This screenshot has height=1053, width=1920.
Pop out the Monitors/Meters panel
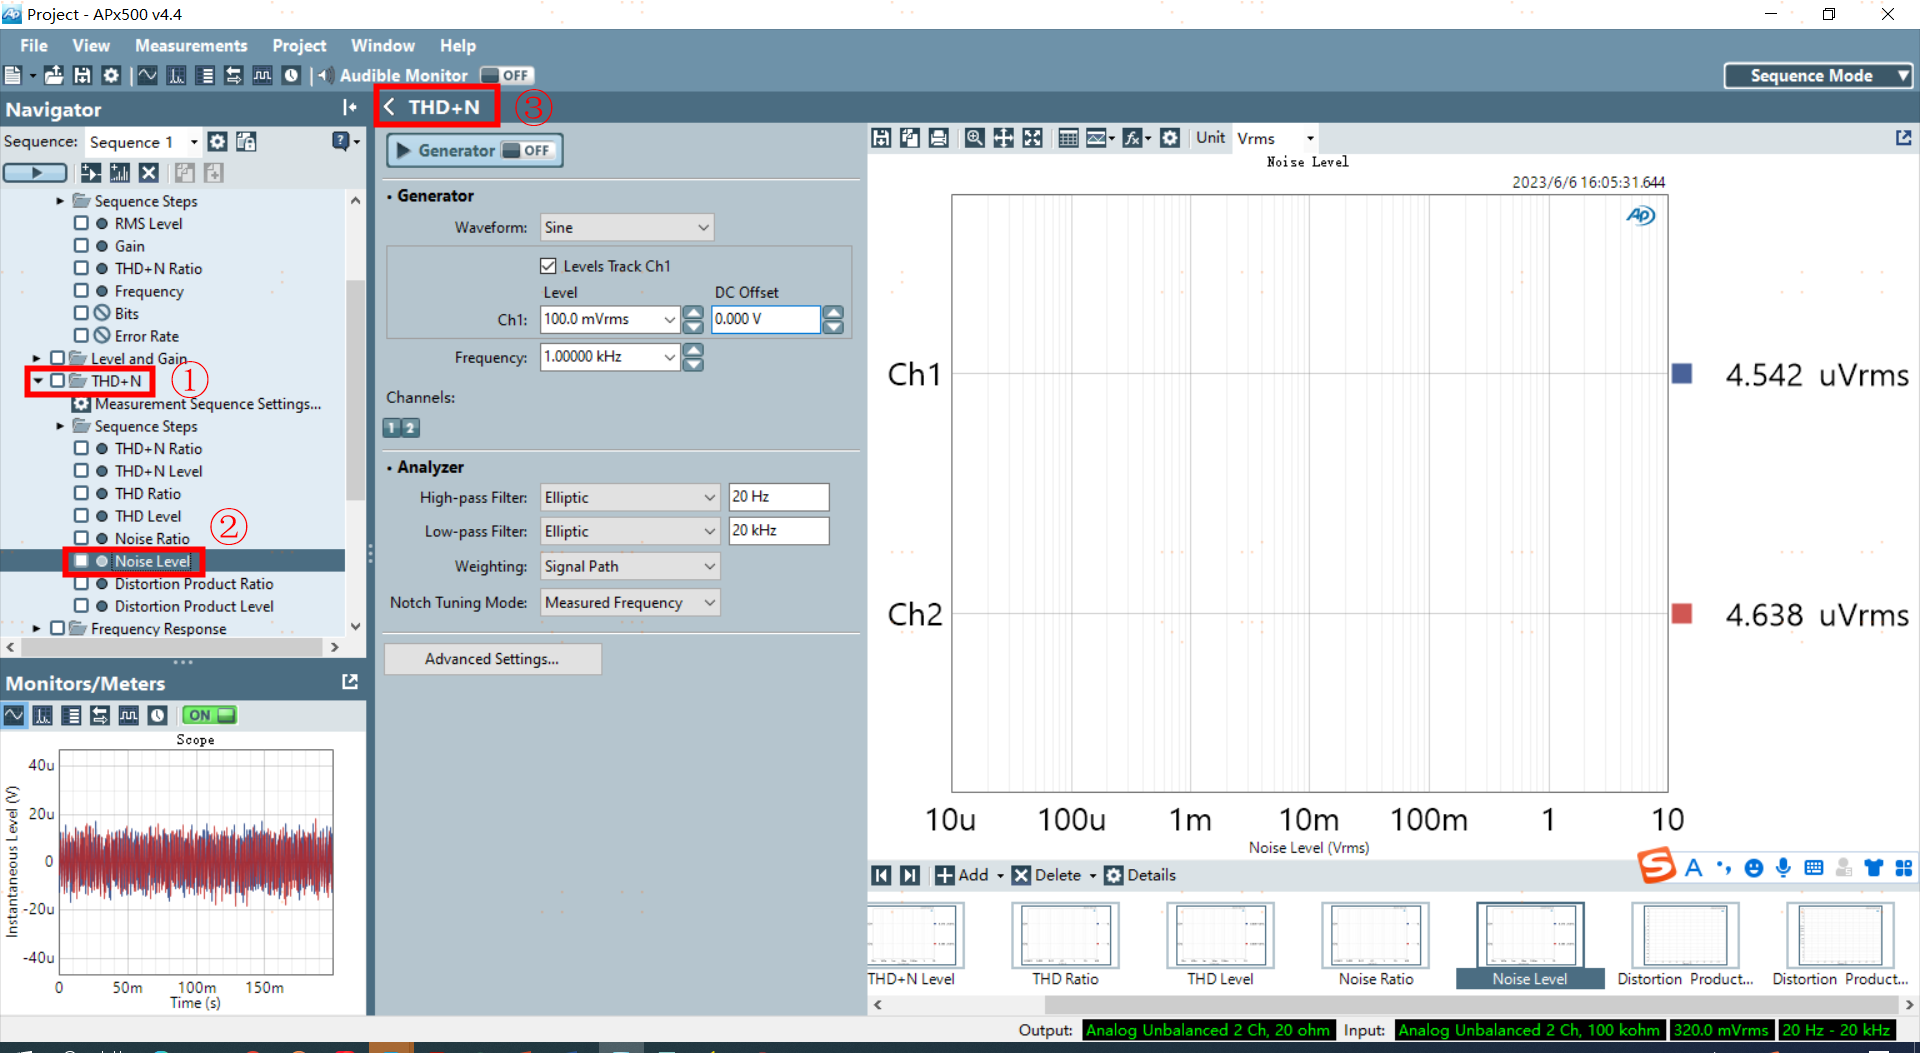coord(350,682)
